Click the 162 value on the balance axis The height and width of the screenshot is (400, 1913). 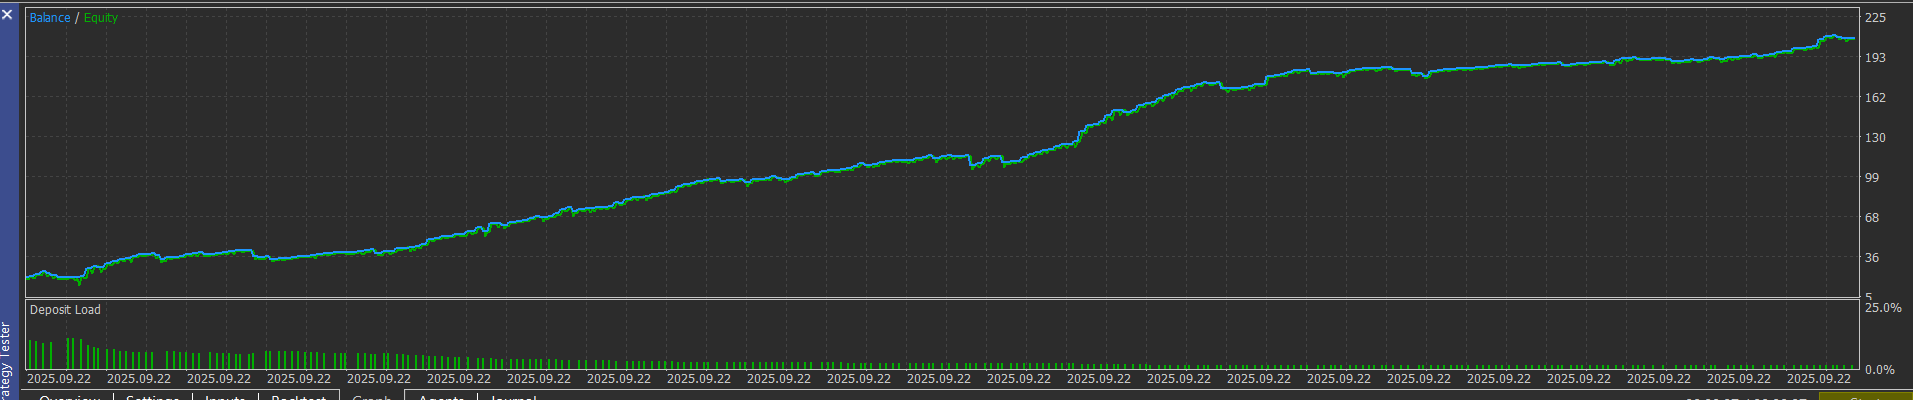point(1875,98)
